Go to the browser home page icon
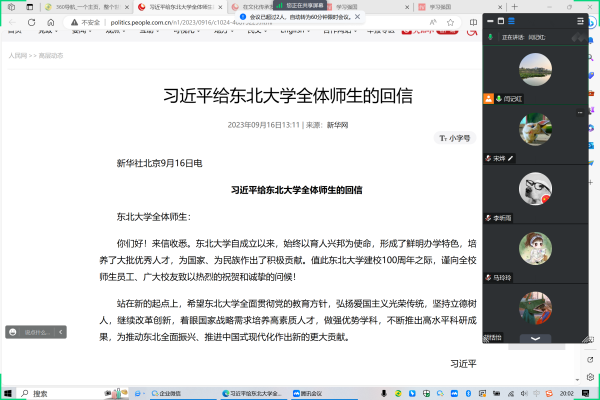This screenshot has width=600, height=400. [x=51, y=23]
